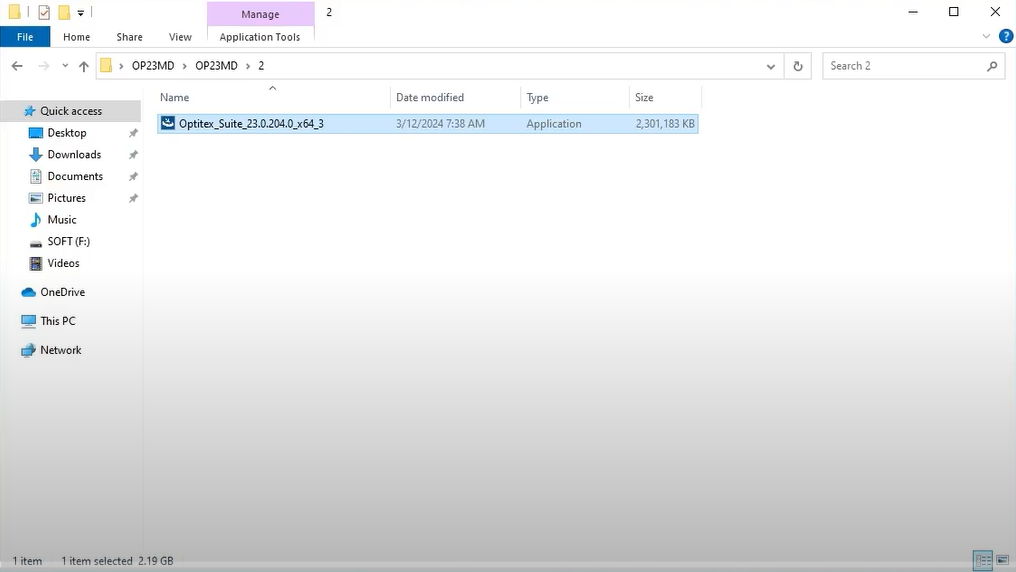Open the File menu
1016x572 pixels.
tap(25, 37)
